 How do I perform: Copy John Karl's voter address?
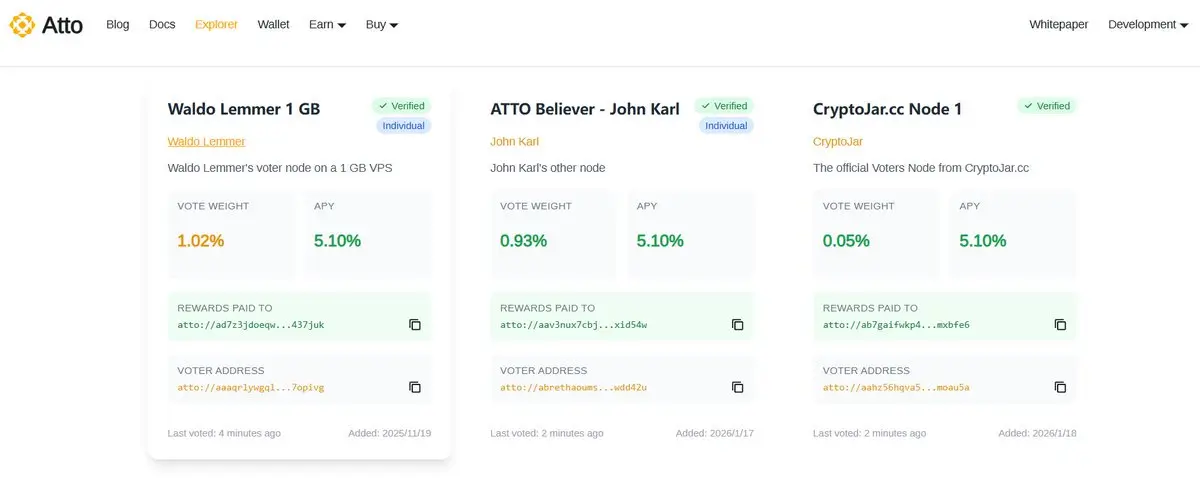[738, 387]
